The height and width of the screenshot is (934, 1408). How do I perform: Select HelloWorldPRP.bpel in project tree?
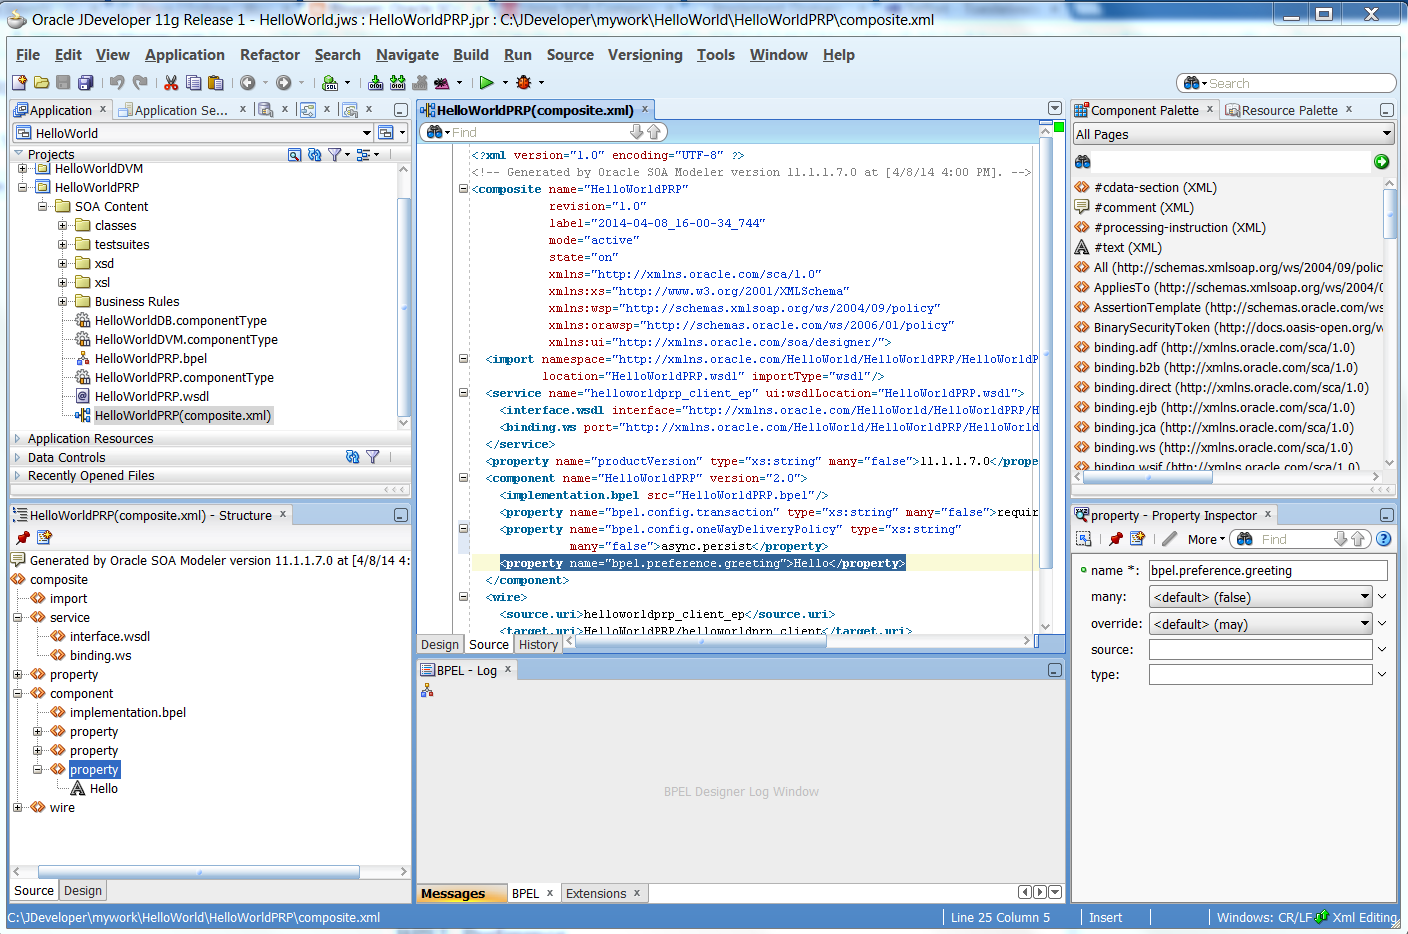tap(151, 358)
